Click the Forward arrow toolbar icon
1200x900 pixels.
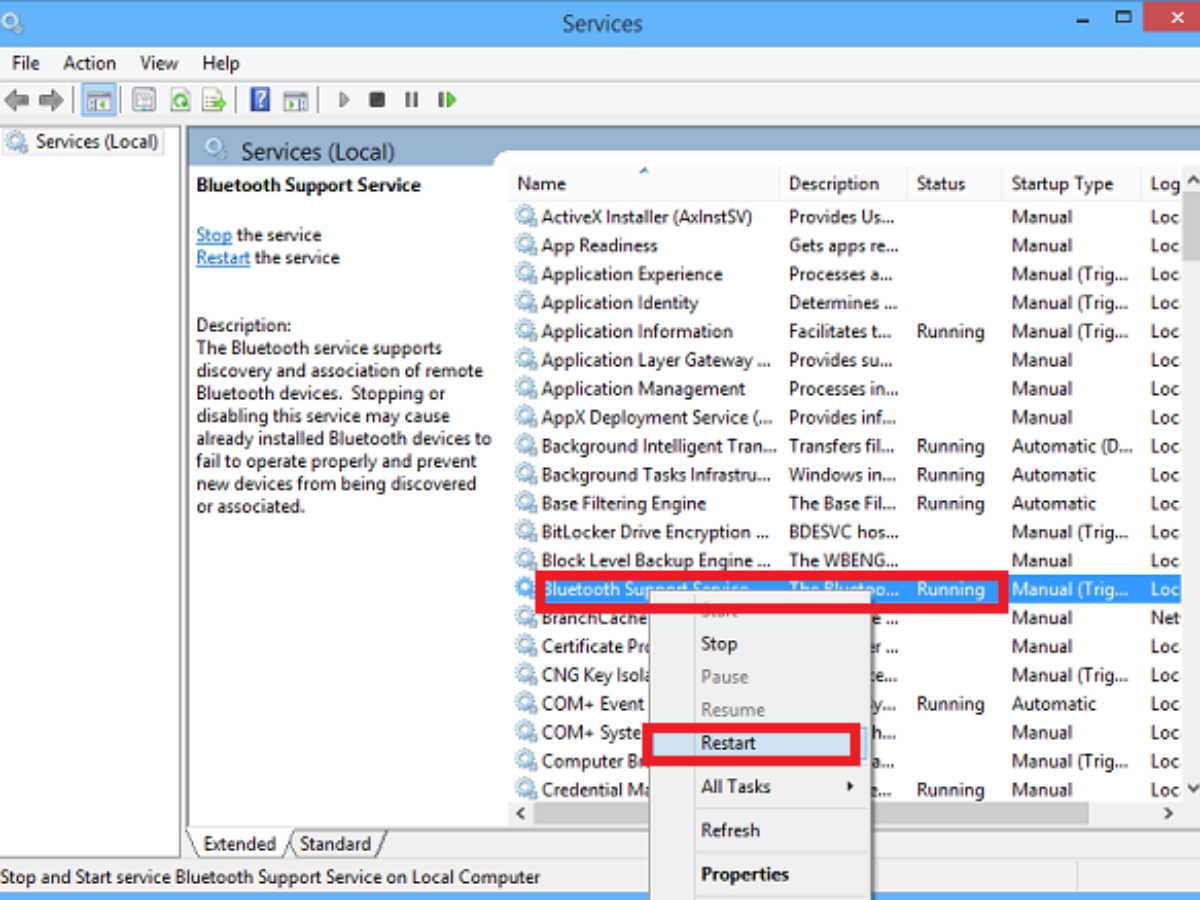click(x=51, y=100)
